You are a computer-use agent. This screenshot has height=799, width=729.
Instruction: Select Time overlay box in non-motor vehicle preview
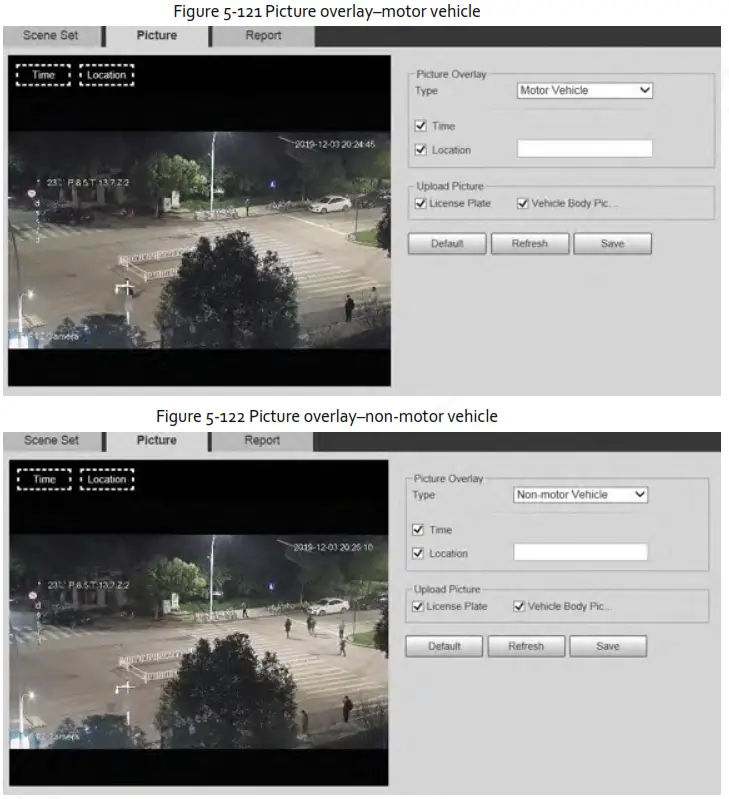pos(44,480)
